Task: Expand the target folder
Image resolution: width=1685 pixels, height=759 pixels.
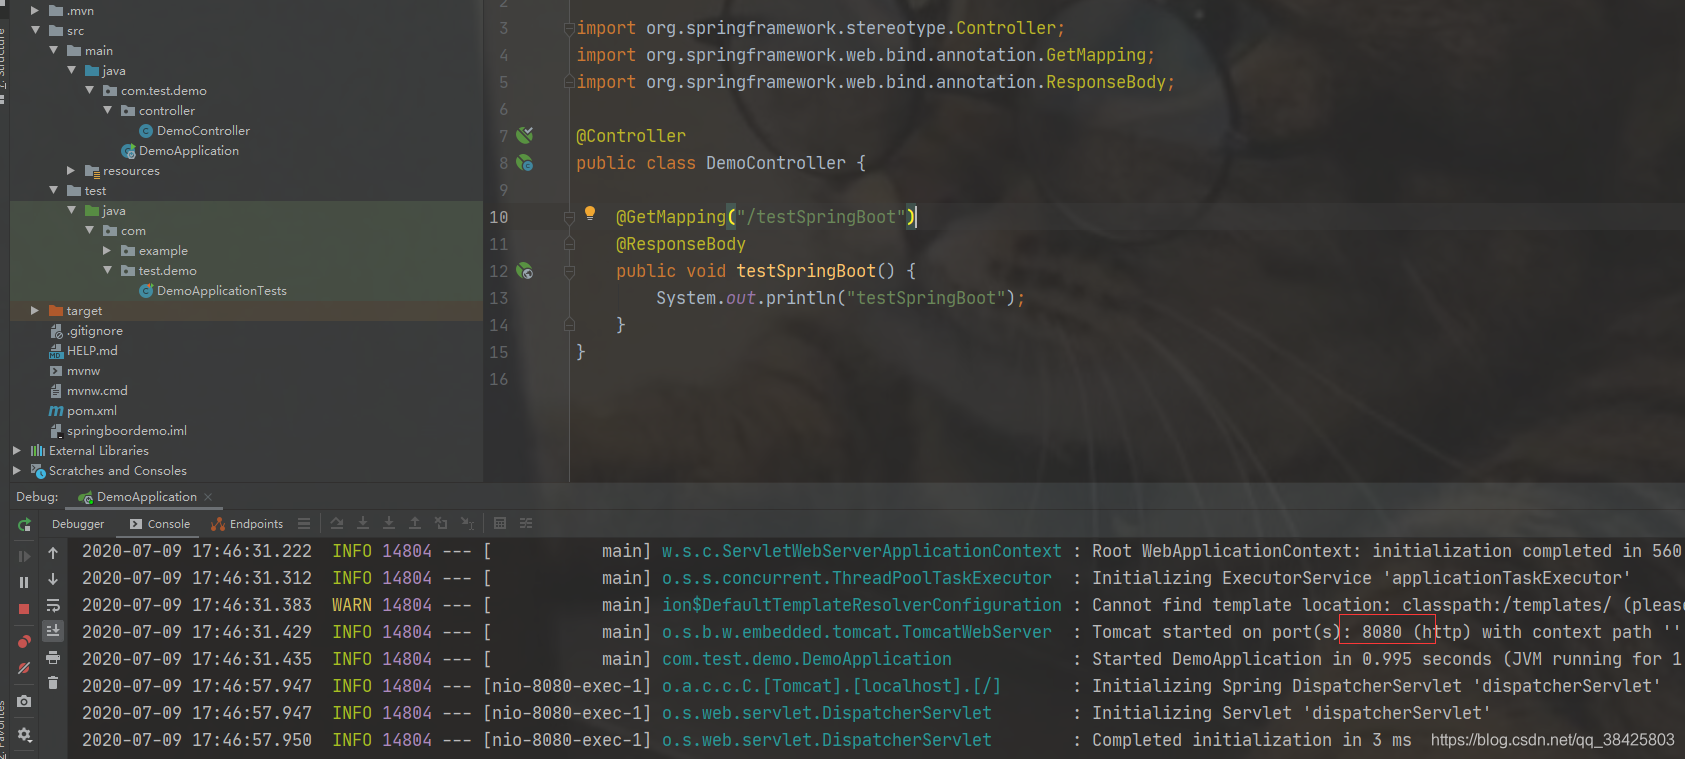Action: (36, 310)
